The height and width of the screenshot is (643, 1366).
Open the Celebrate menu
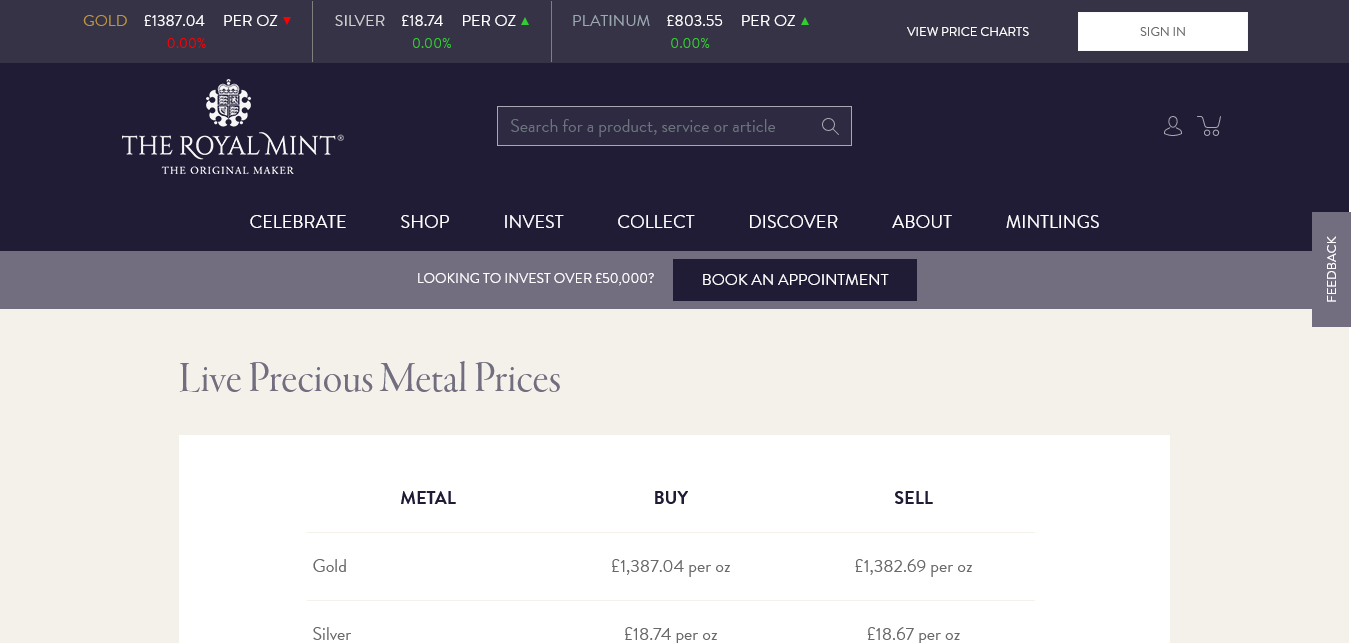coord(298,222)
